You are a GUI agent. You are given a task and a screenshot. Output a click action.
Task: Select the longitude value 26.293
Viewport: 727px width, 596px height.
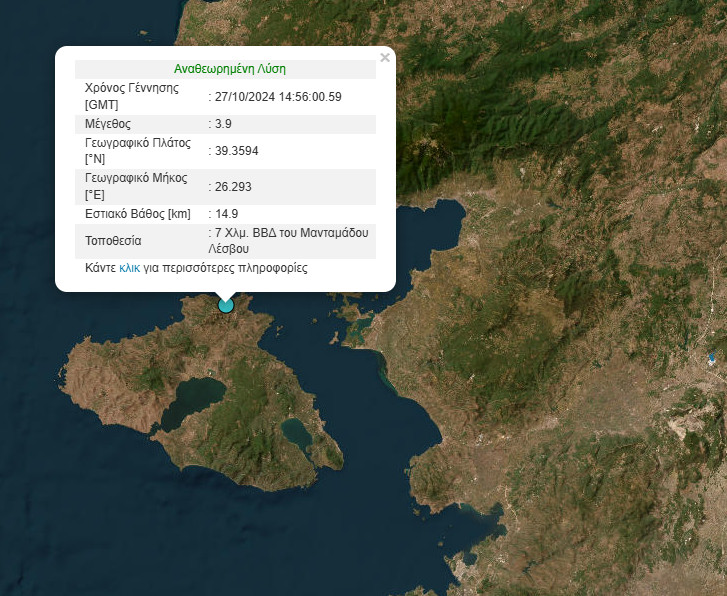click(233, 186)
